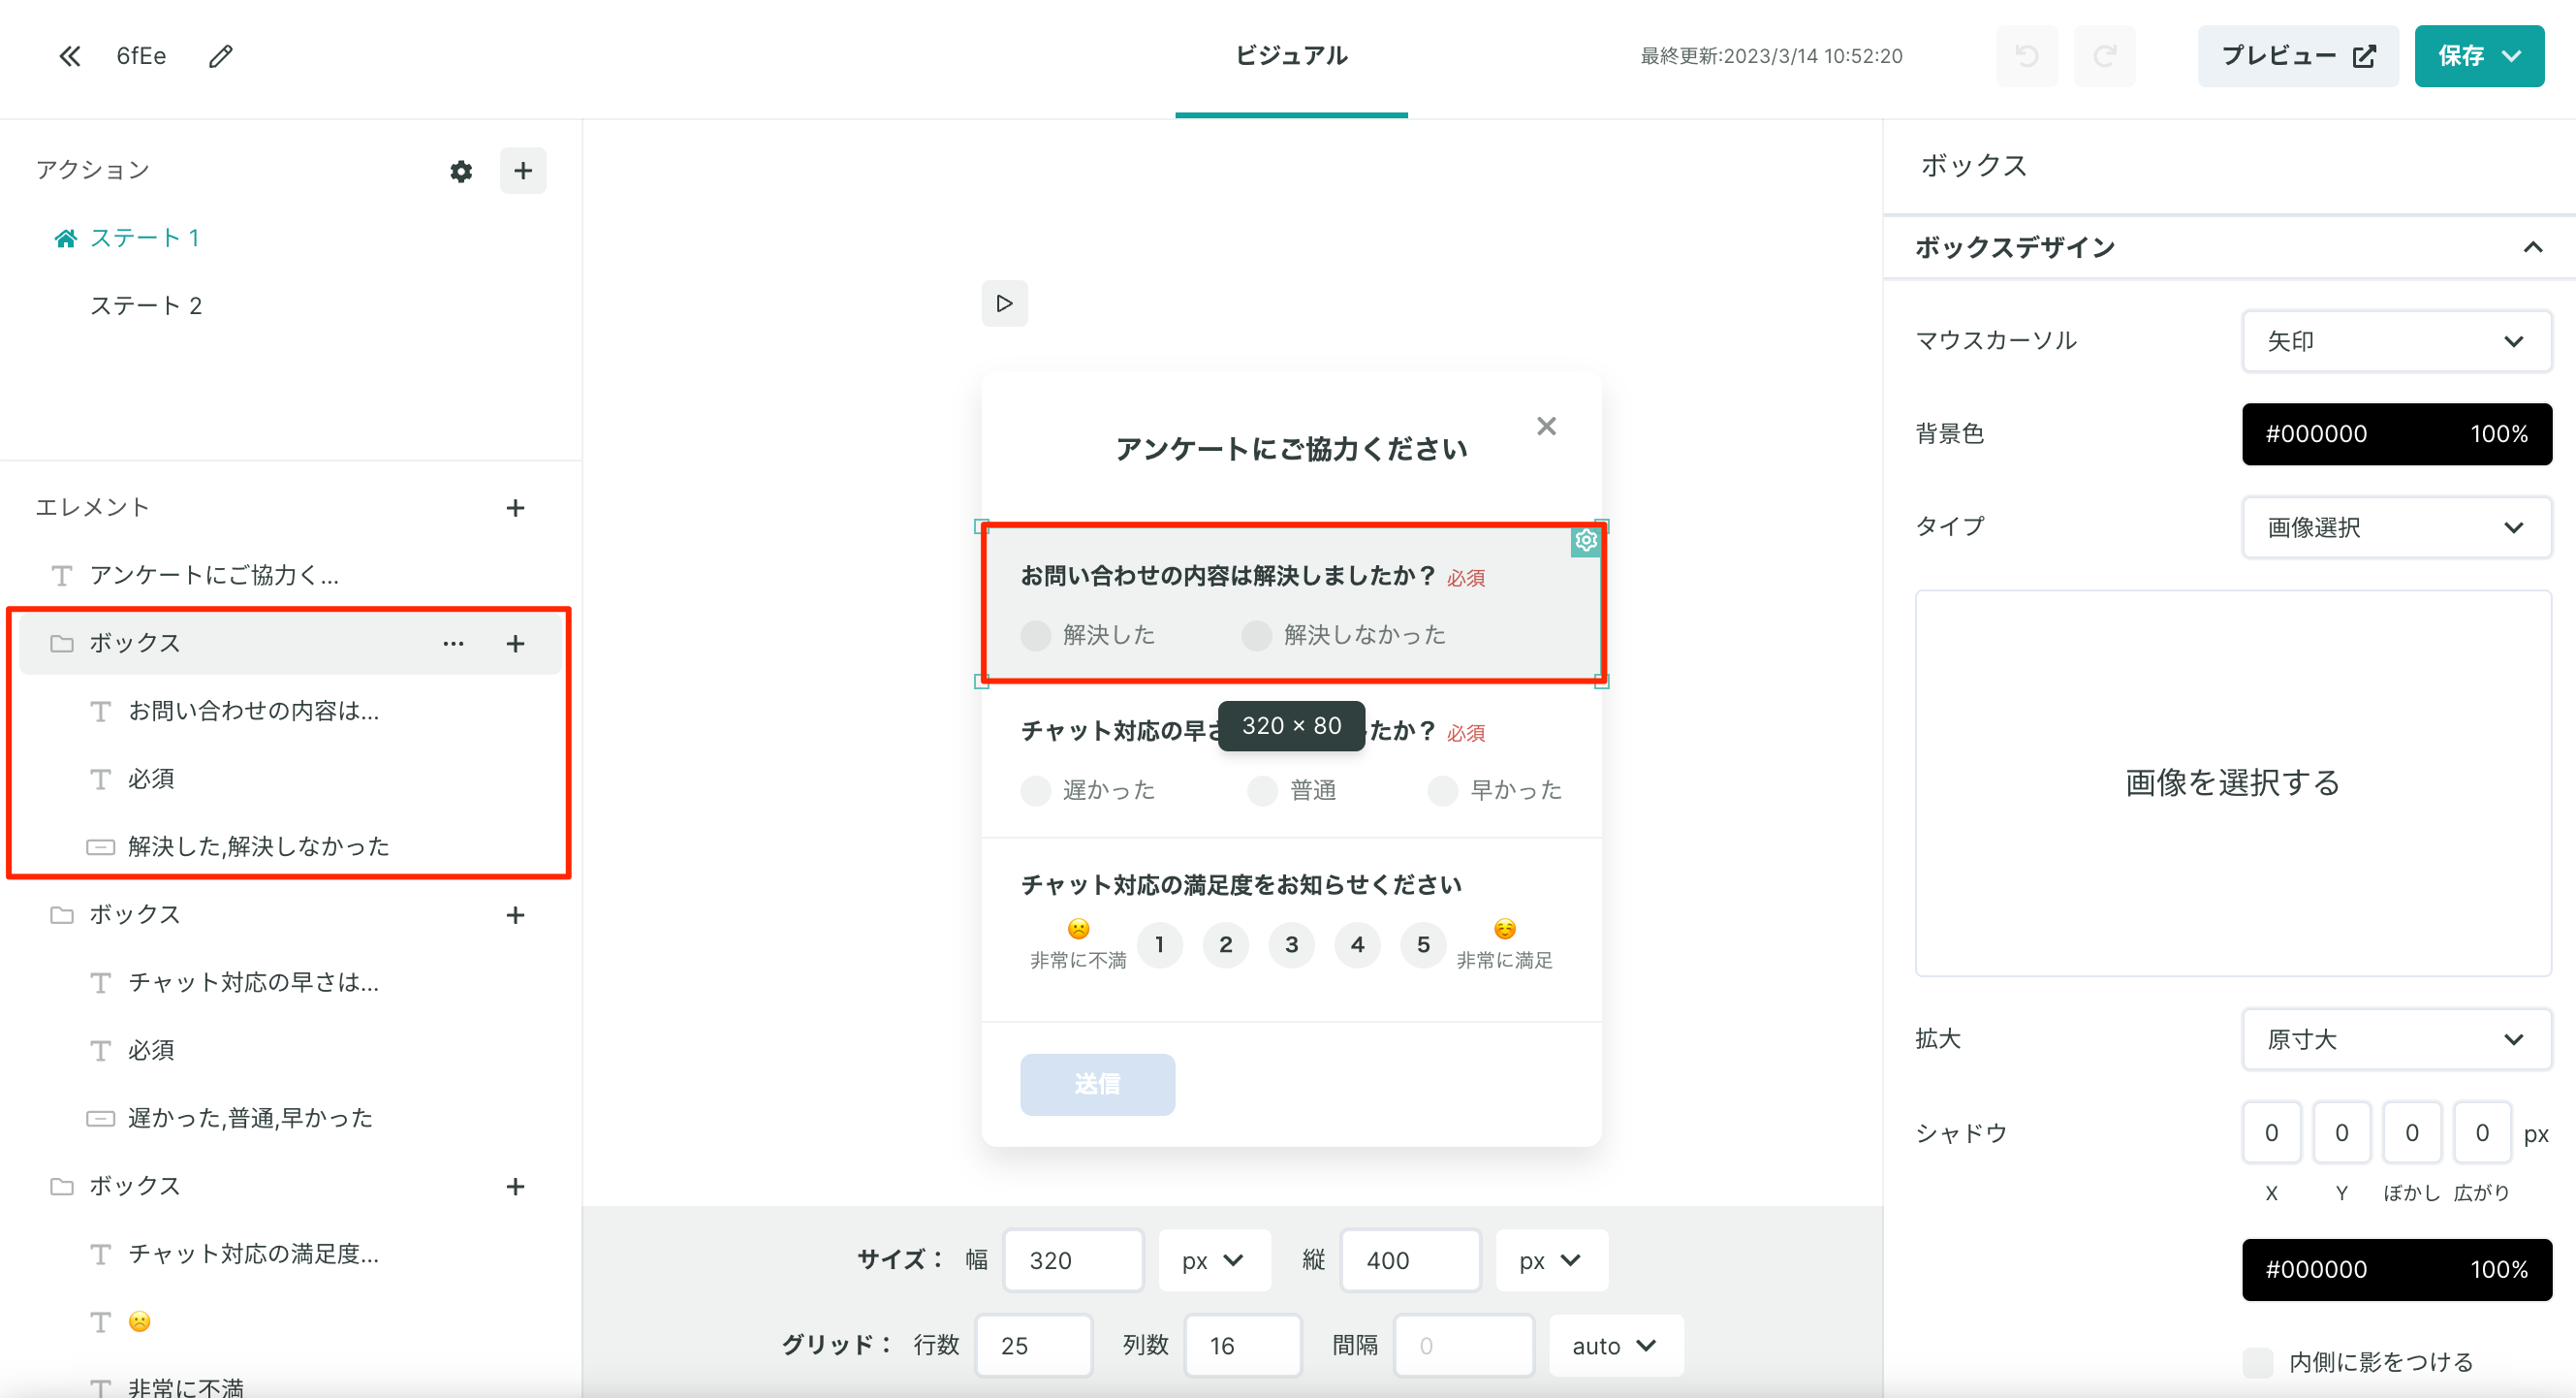Open the 拡大 dropdown showing 原寸大
This screenshot has width=2576, height=1398.
[2396, 1039]
